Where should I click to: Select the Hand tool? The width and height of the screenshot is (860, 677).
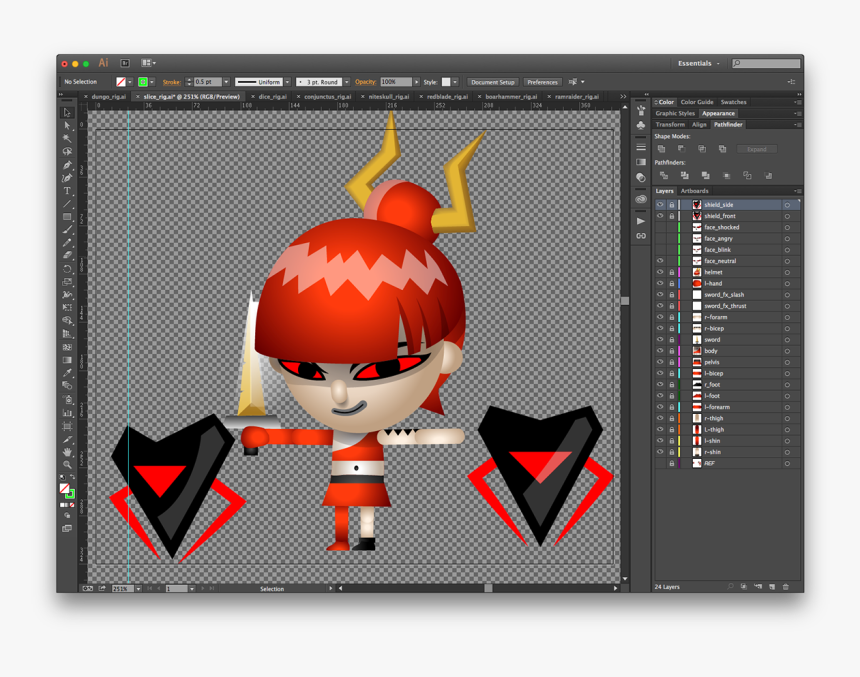(67, 452)
